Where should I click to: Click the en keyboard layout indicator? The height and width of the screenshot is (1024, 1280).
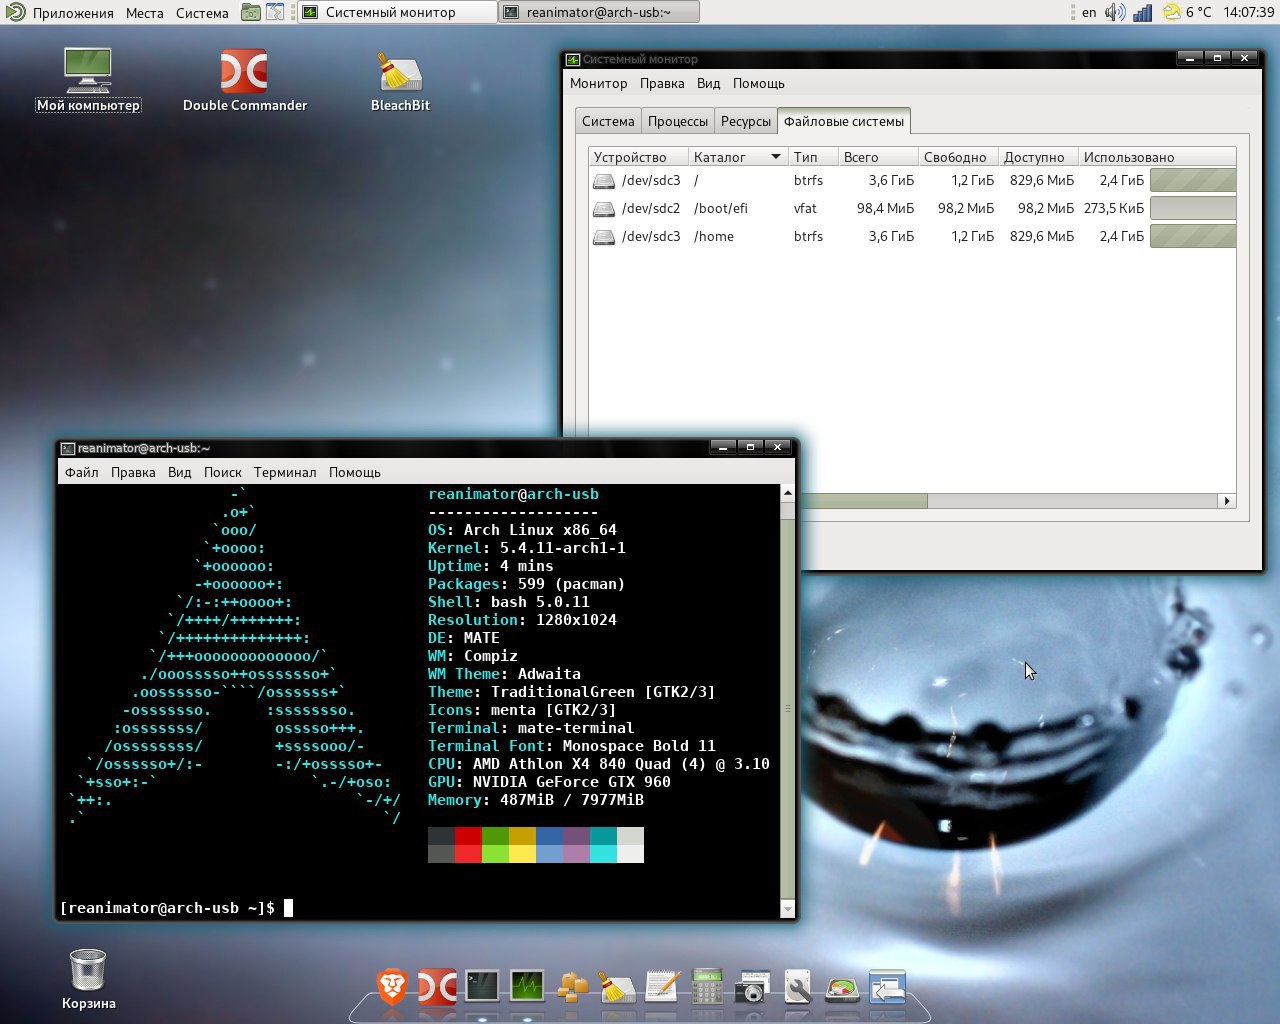tap(1089, 12)
